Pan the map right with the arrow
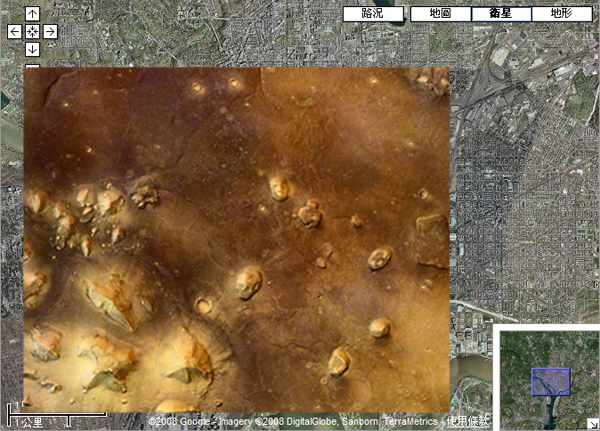Image resolution: width=600 pixels, height=431 pixels. pyautogui.click(x=51, y=32)
